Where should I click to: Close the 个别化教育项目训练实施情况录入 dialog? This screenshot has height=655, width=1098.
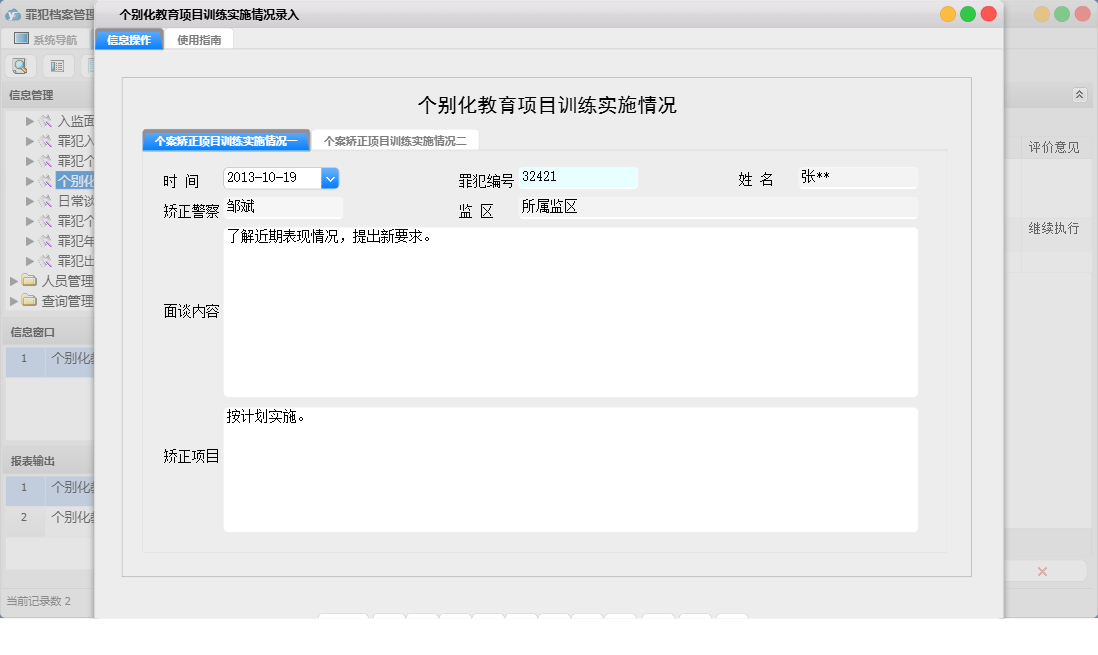click(x=988, y=14)
